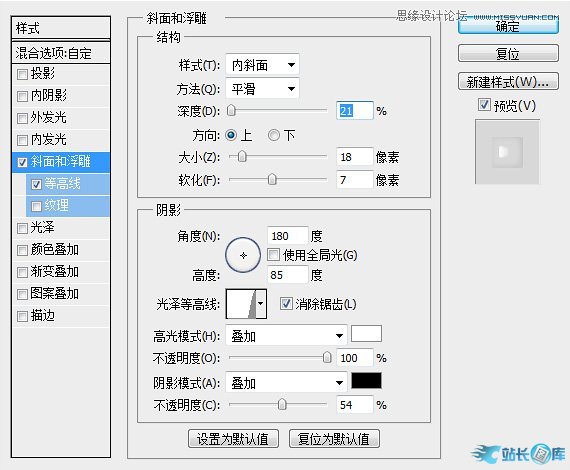The height and width of the screenshot is (470, 570).
Task: Click the 不透明度(O) field showing 100
Action: [354, 358]
